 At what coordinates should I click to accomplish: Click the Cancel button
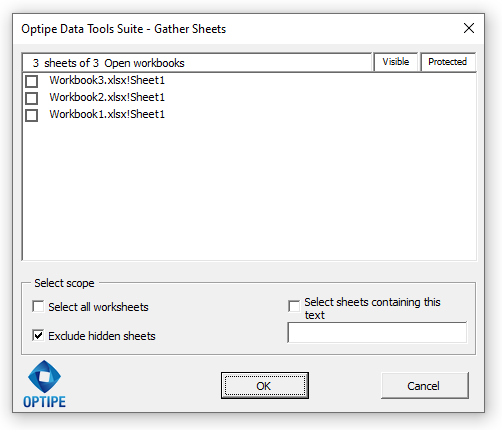pyautogui.click(x=425, y=386)
